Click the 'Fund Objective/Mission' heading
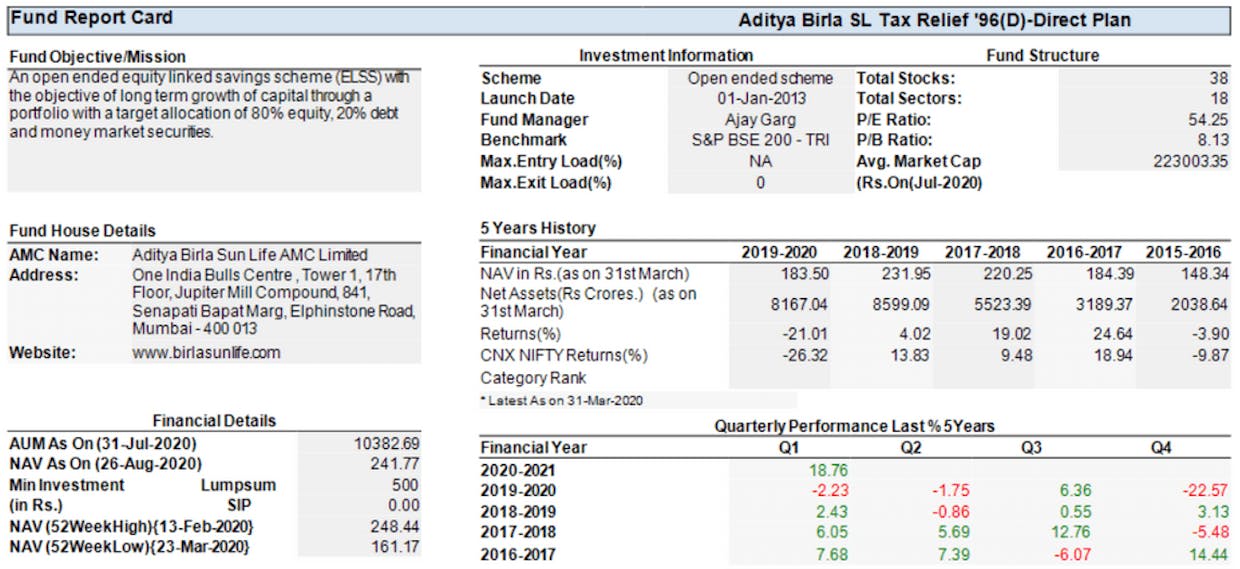 tap(97, 56)
